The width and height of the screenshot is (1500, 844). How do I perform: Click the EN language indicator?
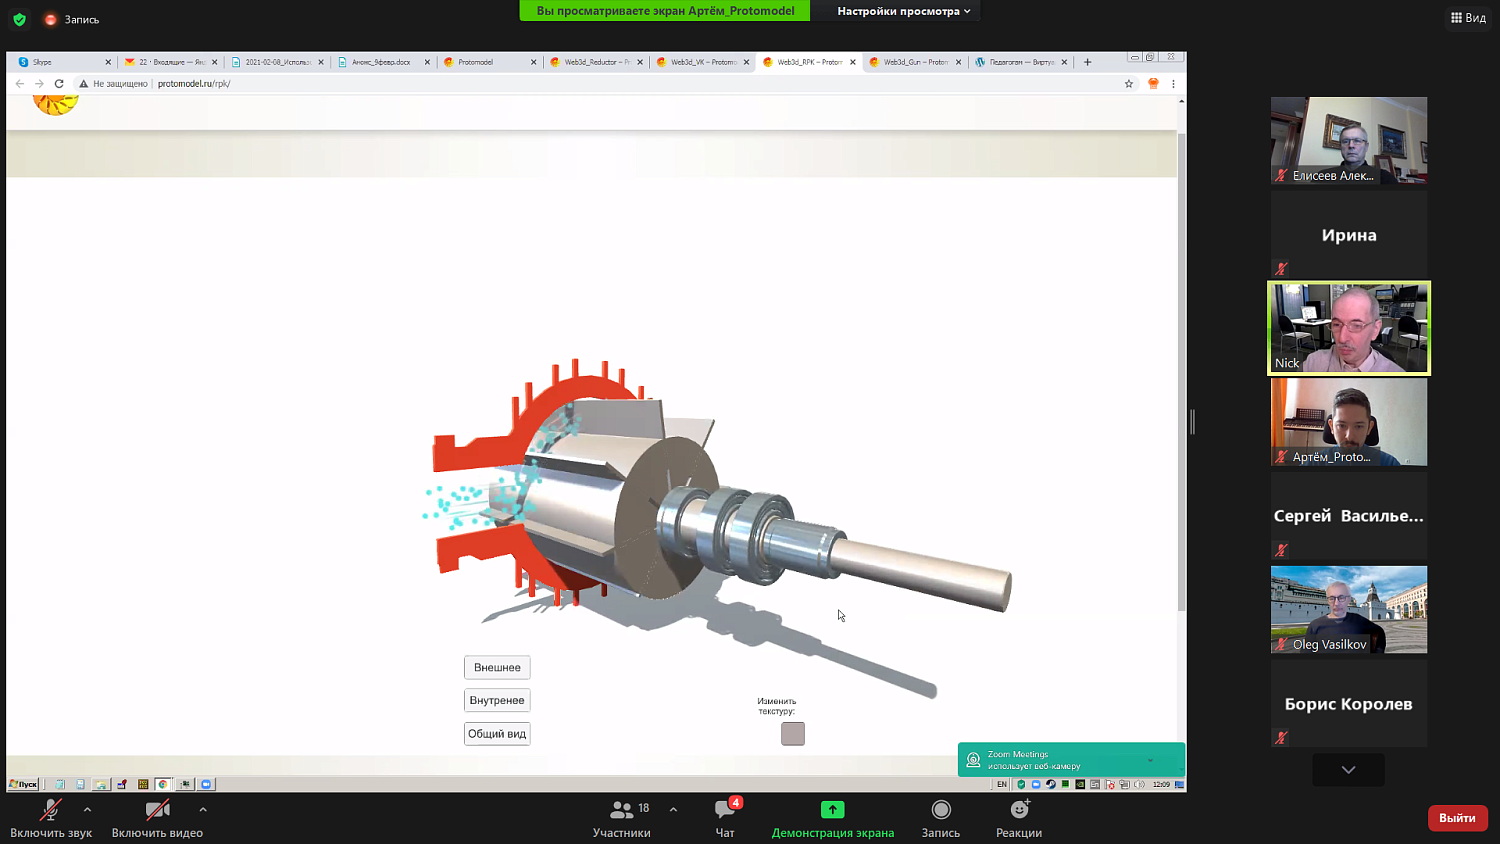click(x=1002, y=784)
